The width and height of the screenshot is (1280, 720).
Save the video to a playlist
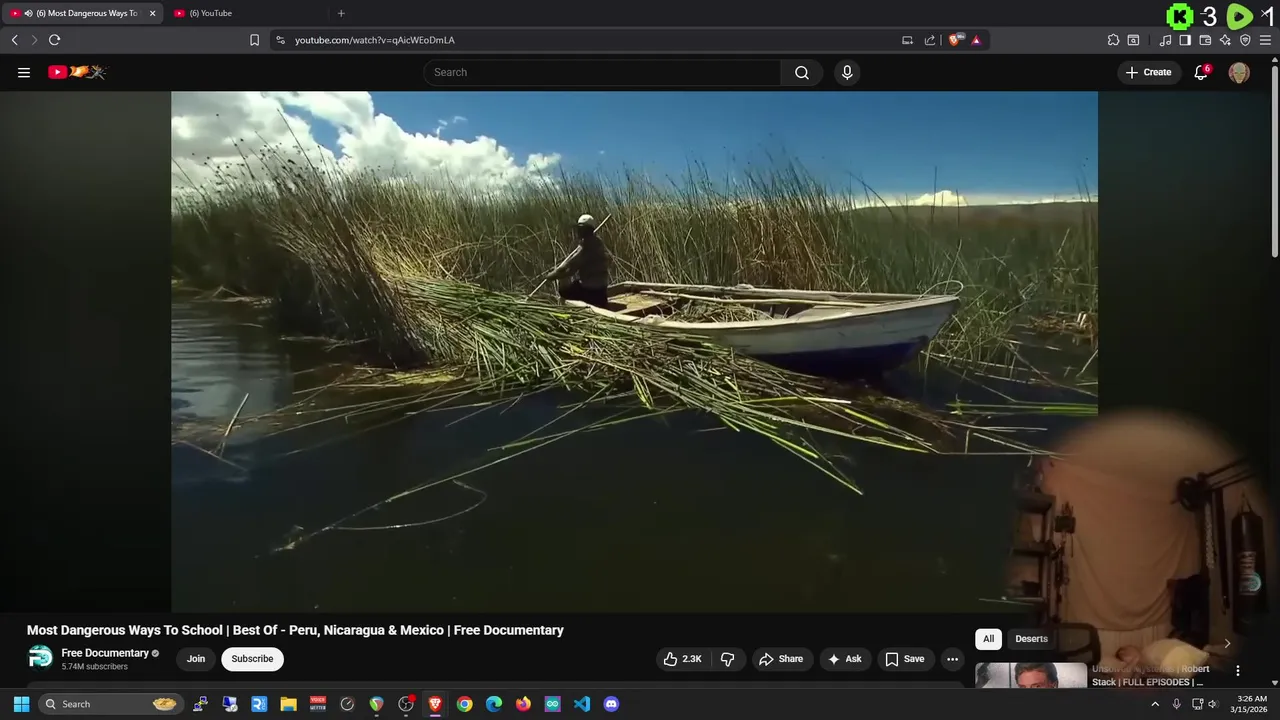[904, 659]
